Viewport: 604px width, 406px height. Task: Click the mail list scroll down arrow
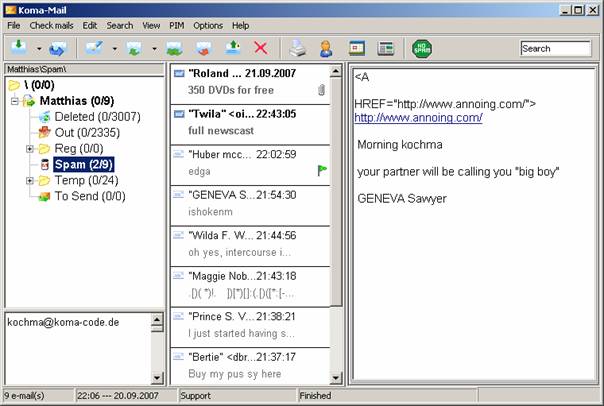click(336, 378)
